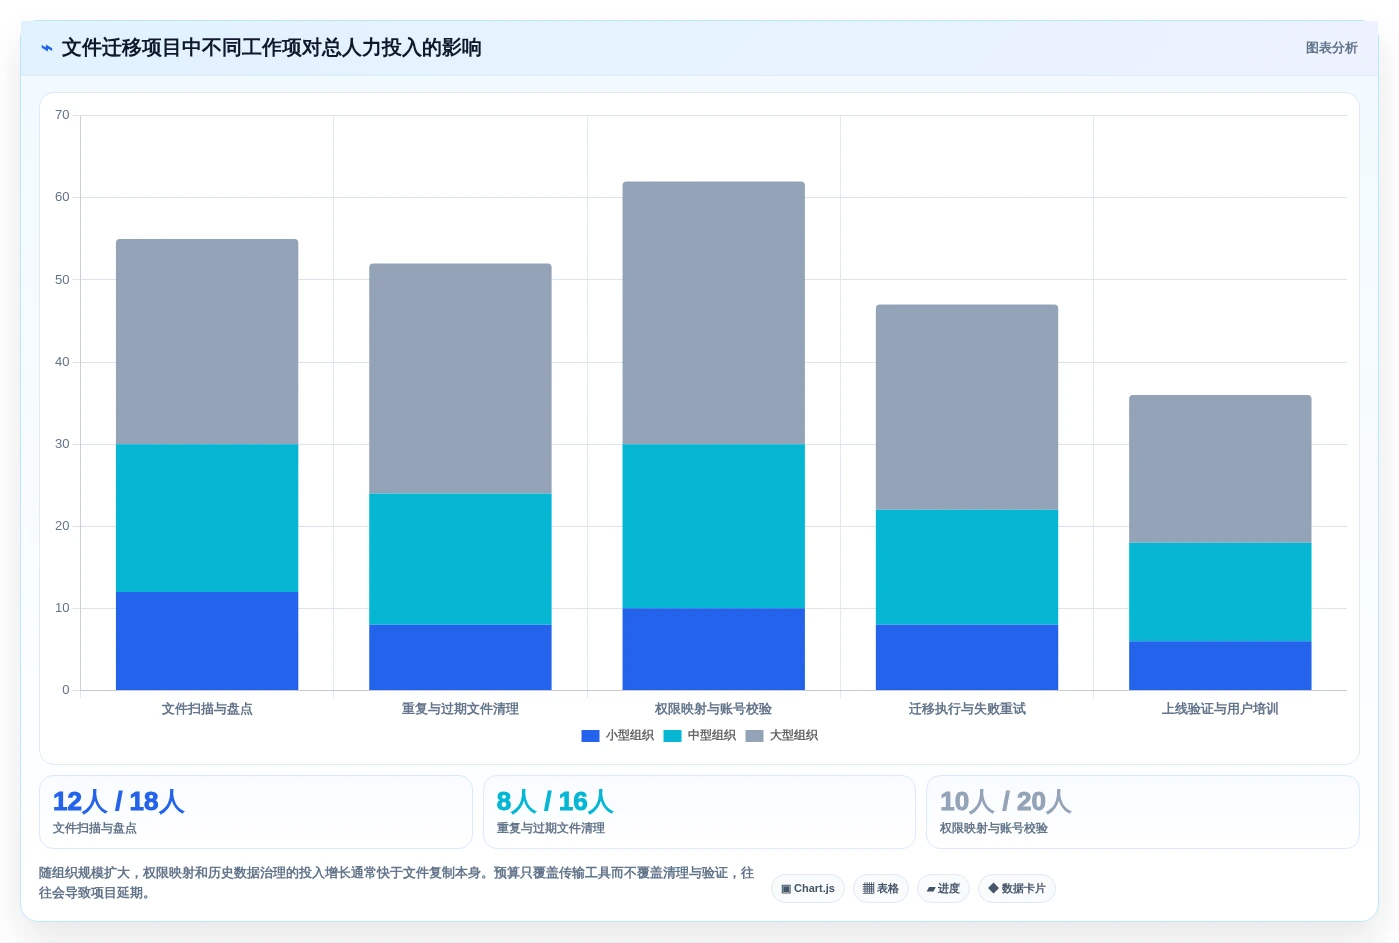This screenshot has width=1399, height=943.
Task: Select the cyan segment of 迁移执行与失败重试 bar
Action: [967, 567]
